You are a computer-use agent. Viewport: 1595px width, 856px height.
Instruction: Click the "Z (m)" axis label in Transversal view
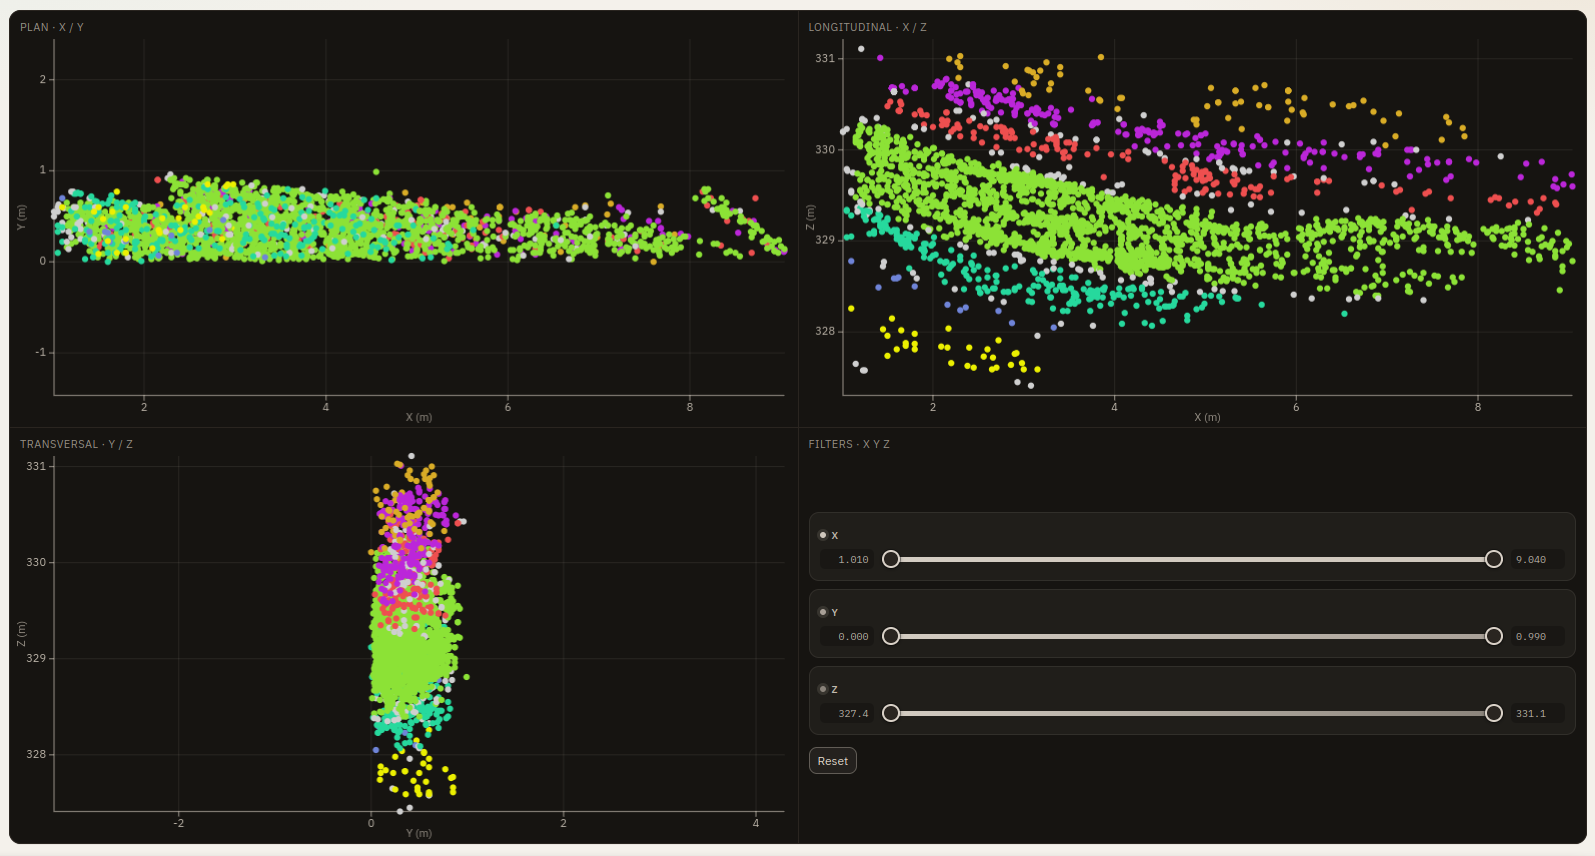pyautogui.click(x=21, y=634)
